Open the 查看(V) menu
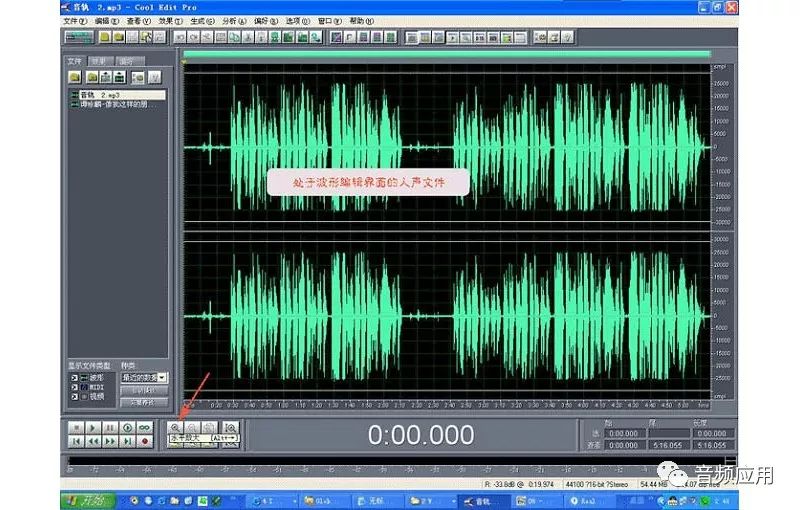The width and height of the screenshot is (800, 510). [x=138, y=21]
